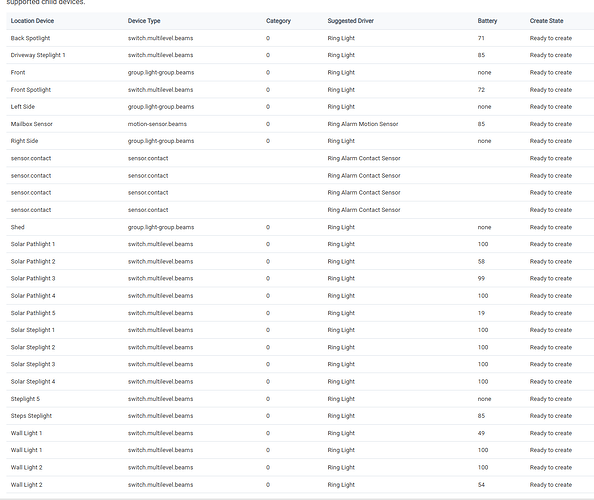
Task: Click Ready to create for Back Spotlight
Action: (x=551, y=38)
